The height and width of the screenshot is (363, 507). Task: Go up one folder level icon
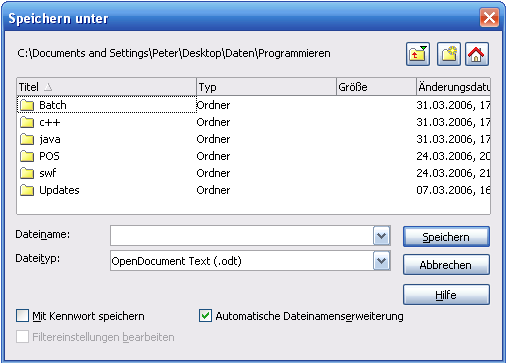coord(418,54)
